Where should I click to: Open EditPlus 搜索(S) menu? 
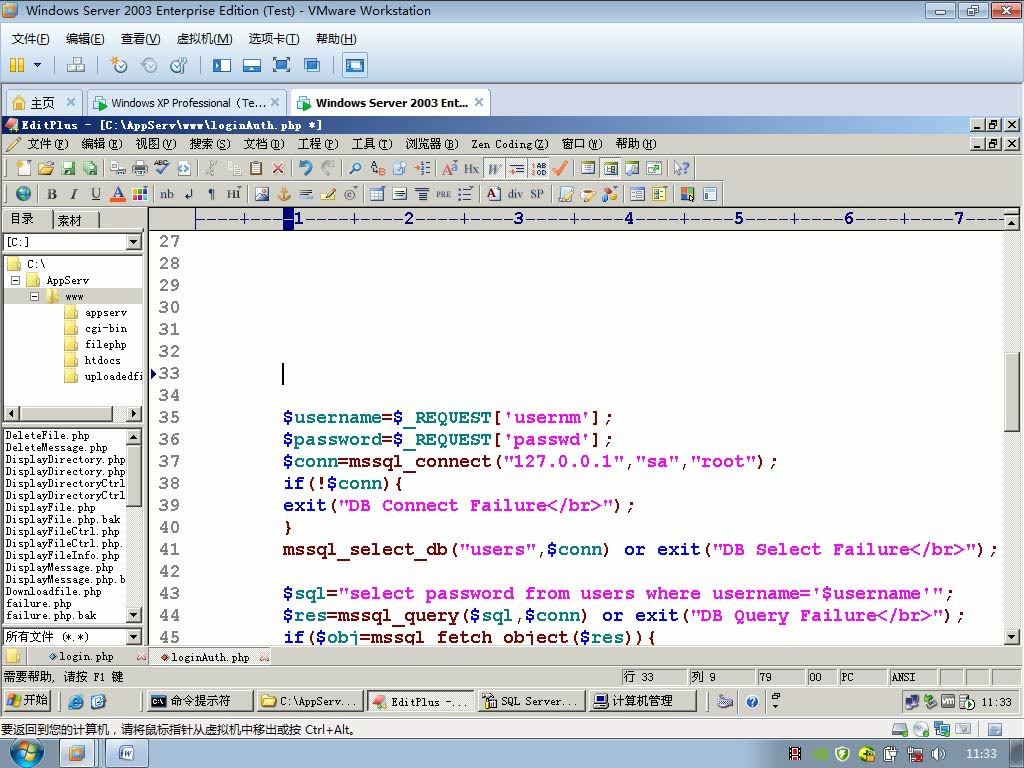click(210, 144)
